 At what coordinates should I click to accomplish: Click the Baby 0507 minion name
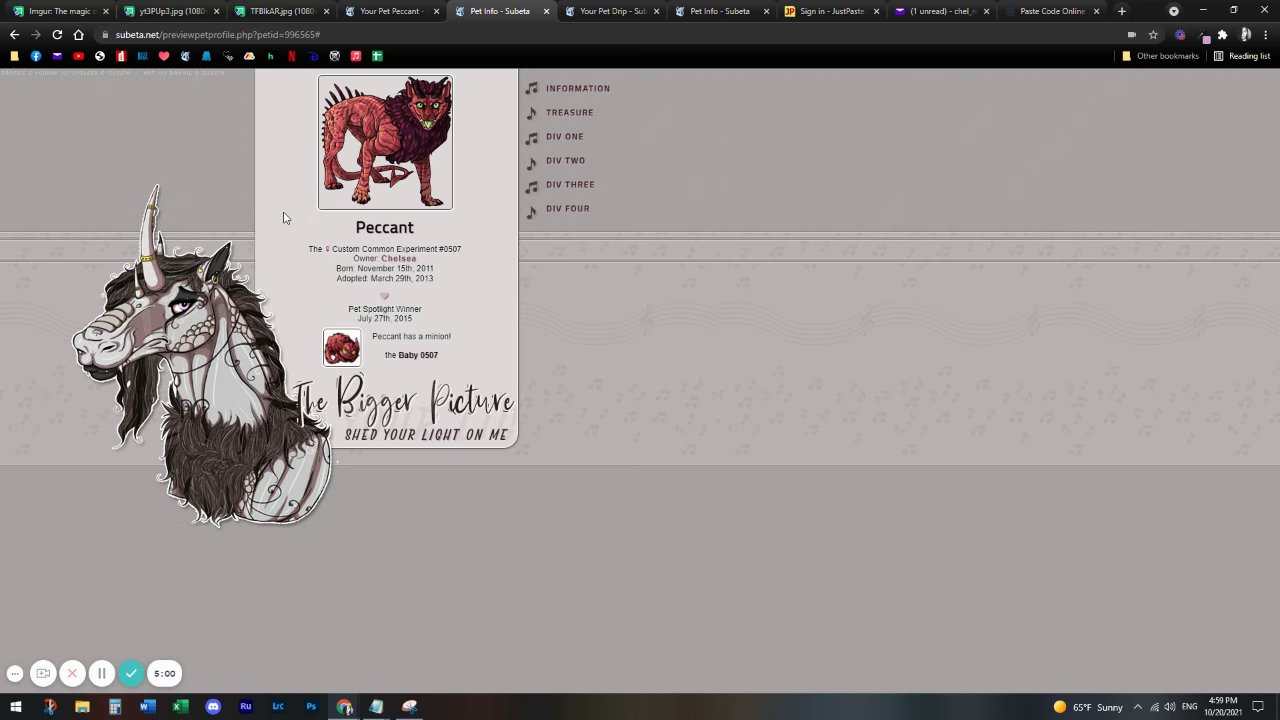(x=418, y=355)
